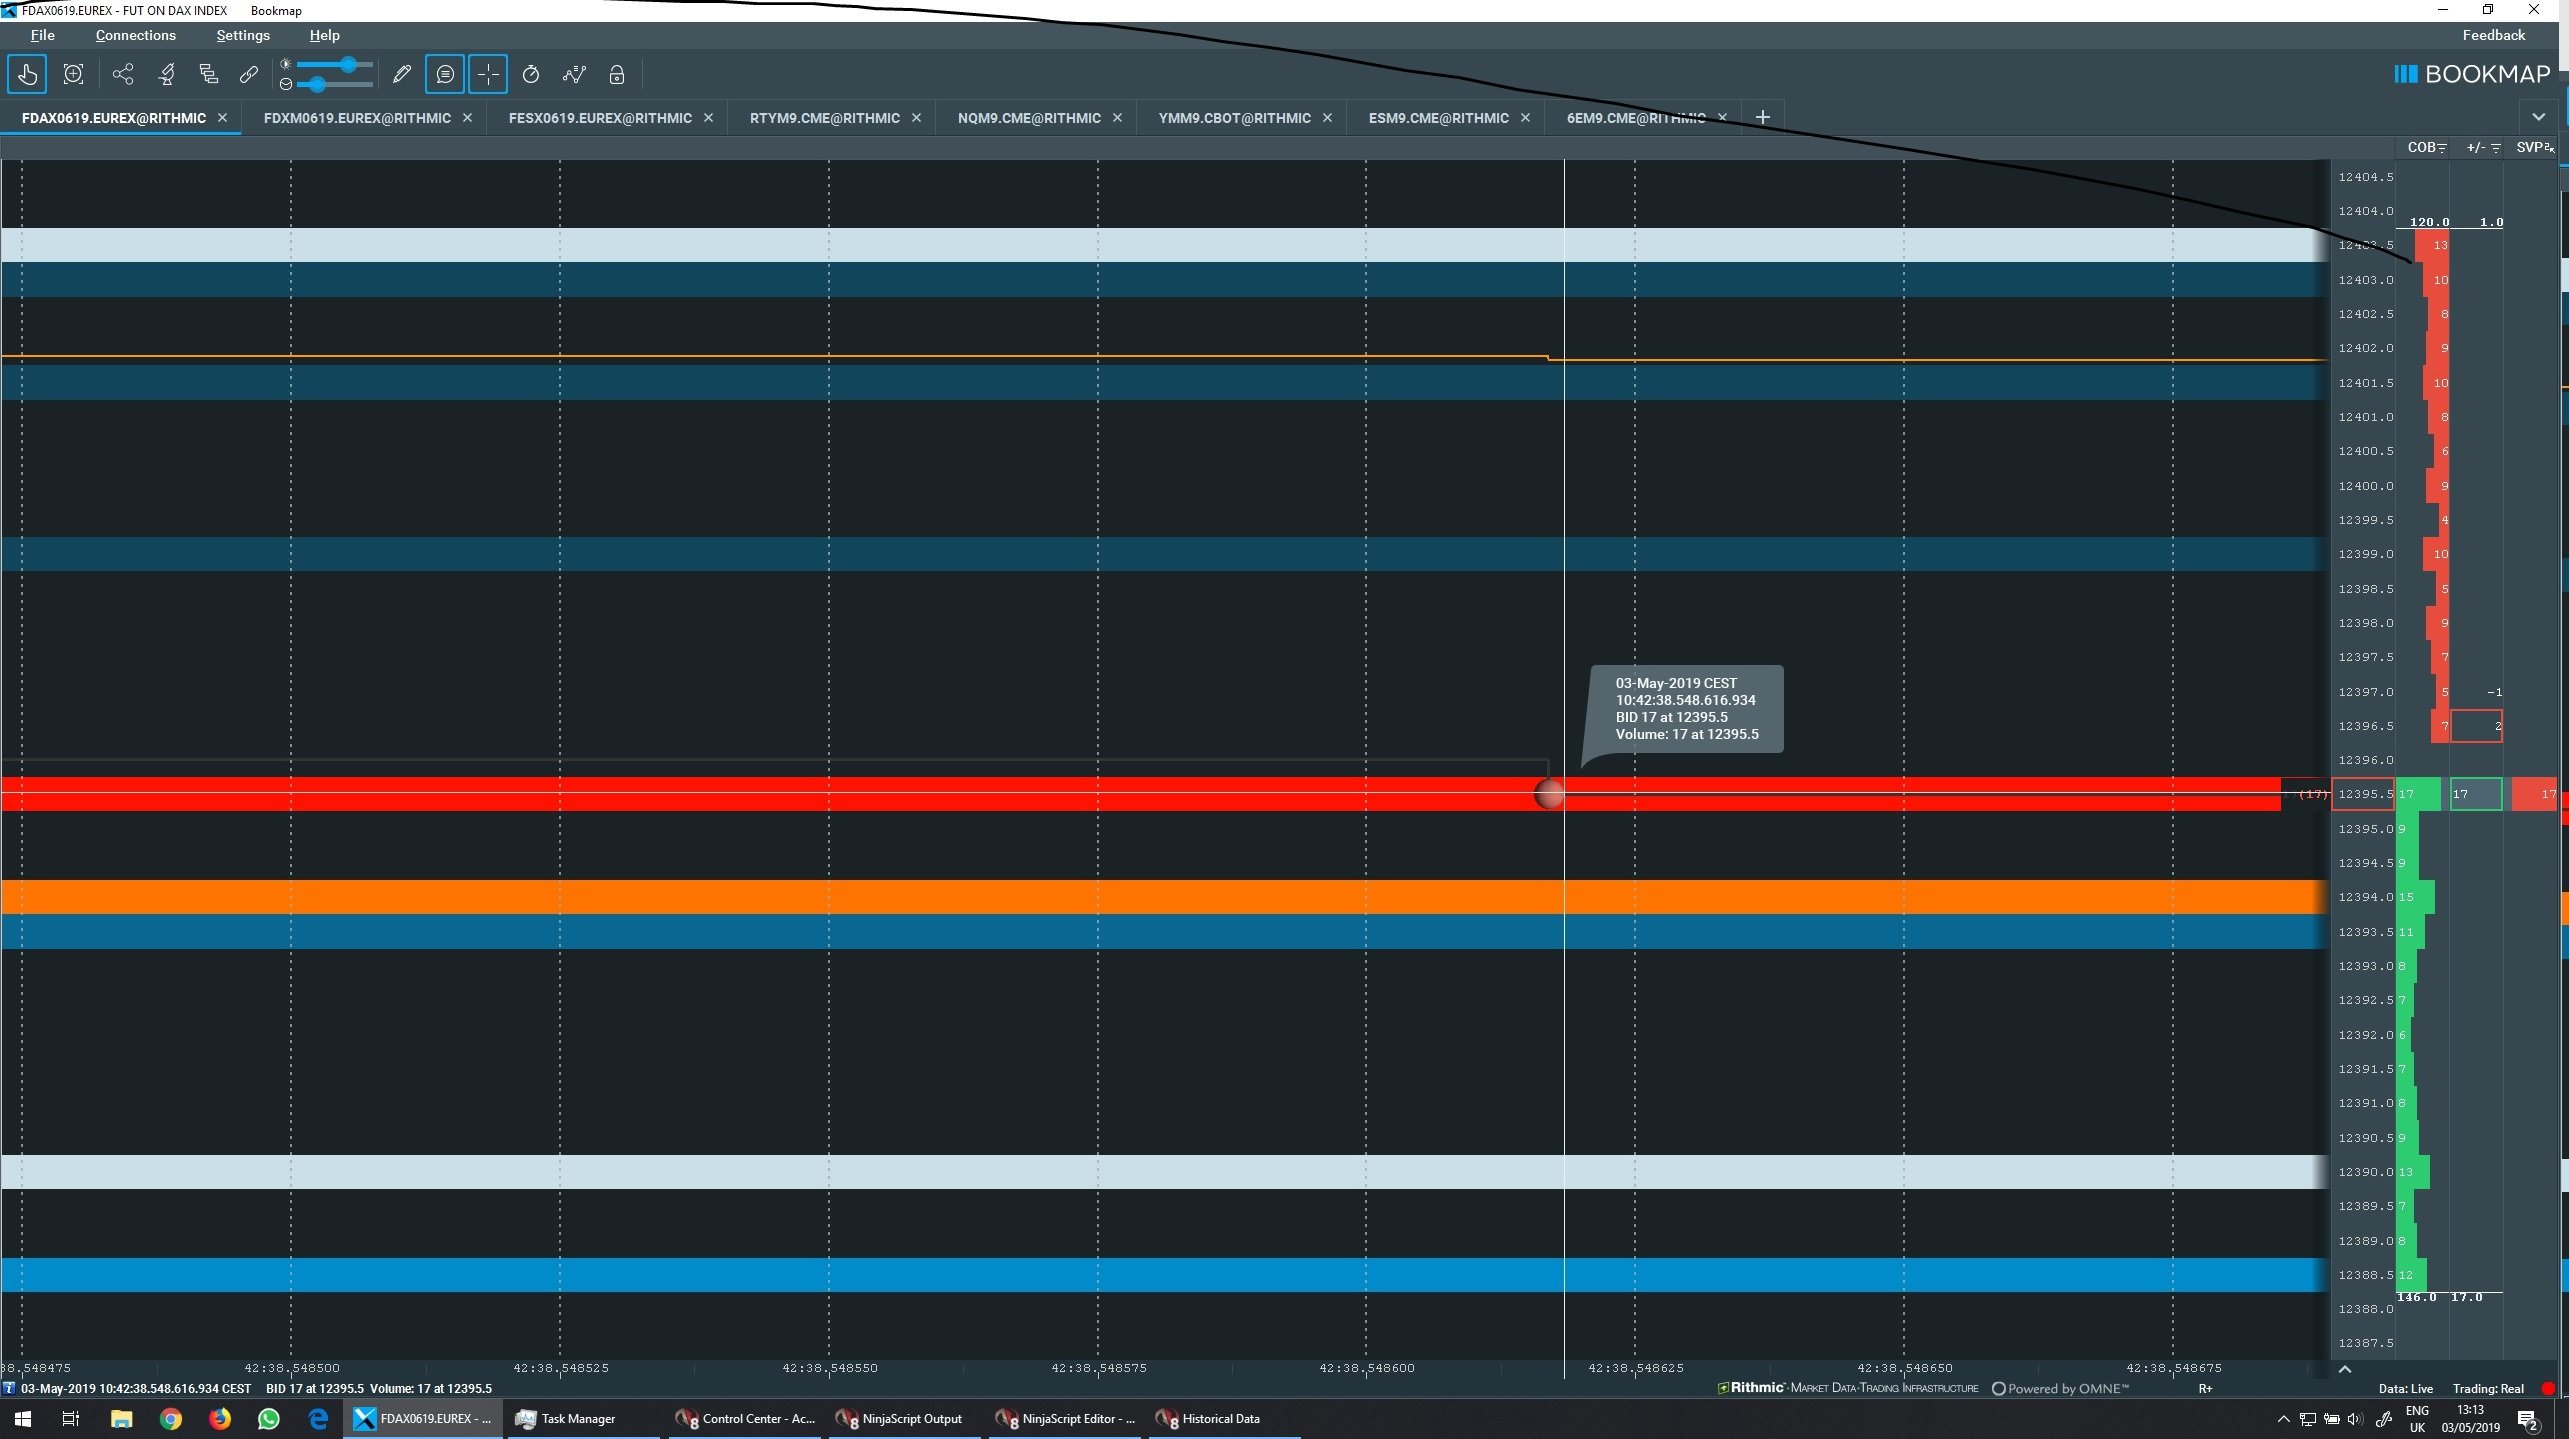Click the Feedback link
2569x1439 pixels.
coord(2493,35)
